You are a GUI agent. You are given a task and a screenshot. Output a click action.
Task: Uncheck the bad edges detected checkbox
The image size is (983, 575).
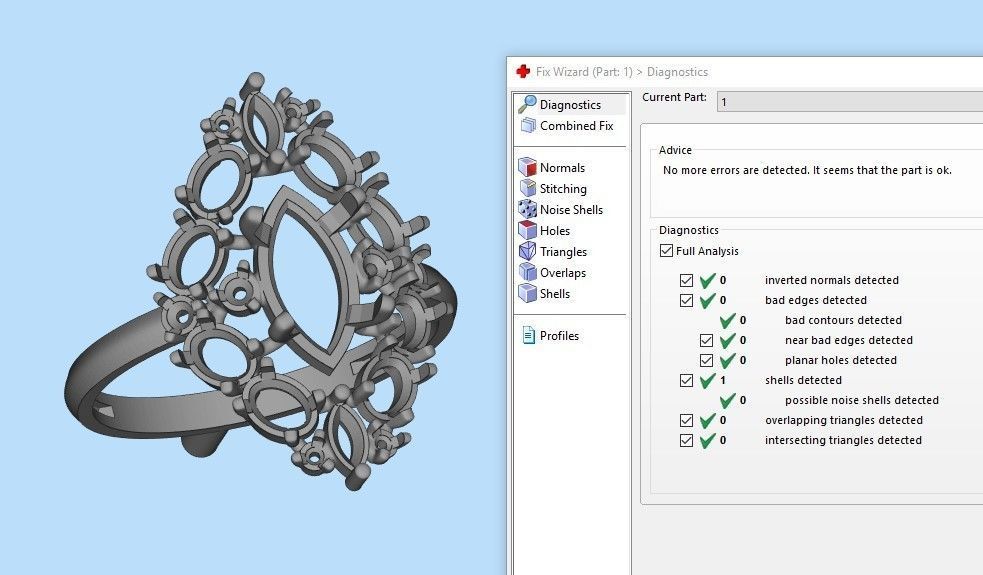click(686, 300)
